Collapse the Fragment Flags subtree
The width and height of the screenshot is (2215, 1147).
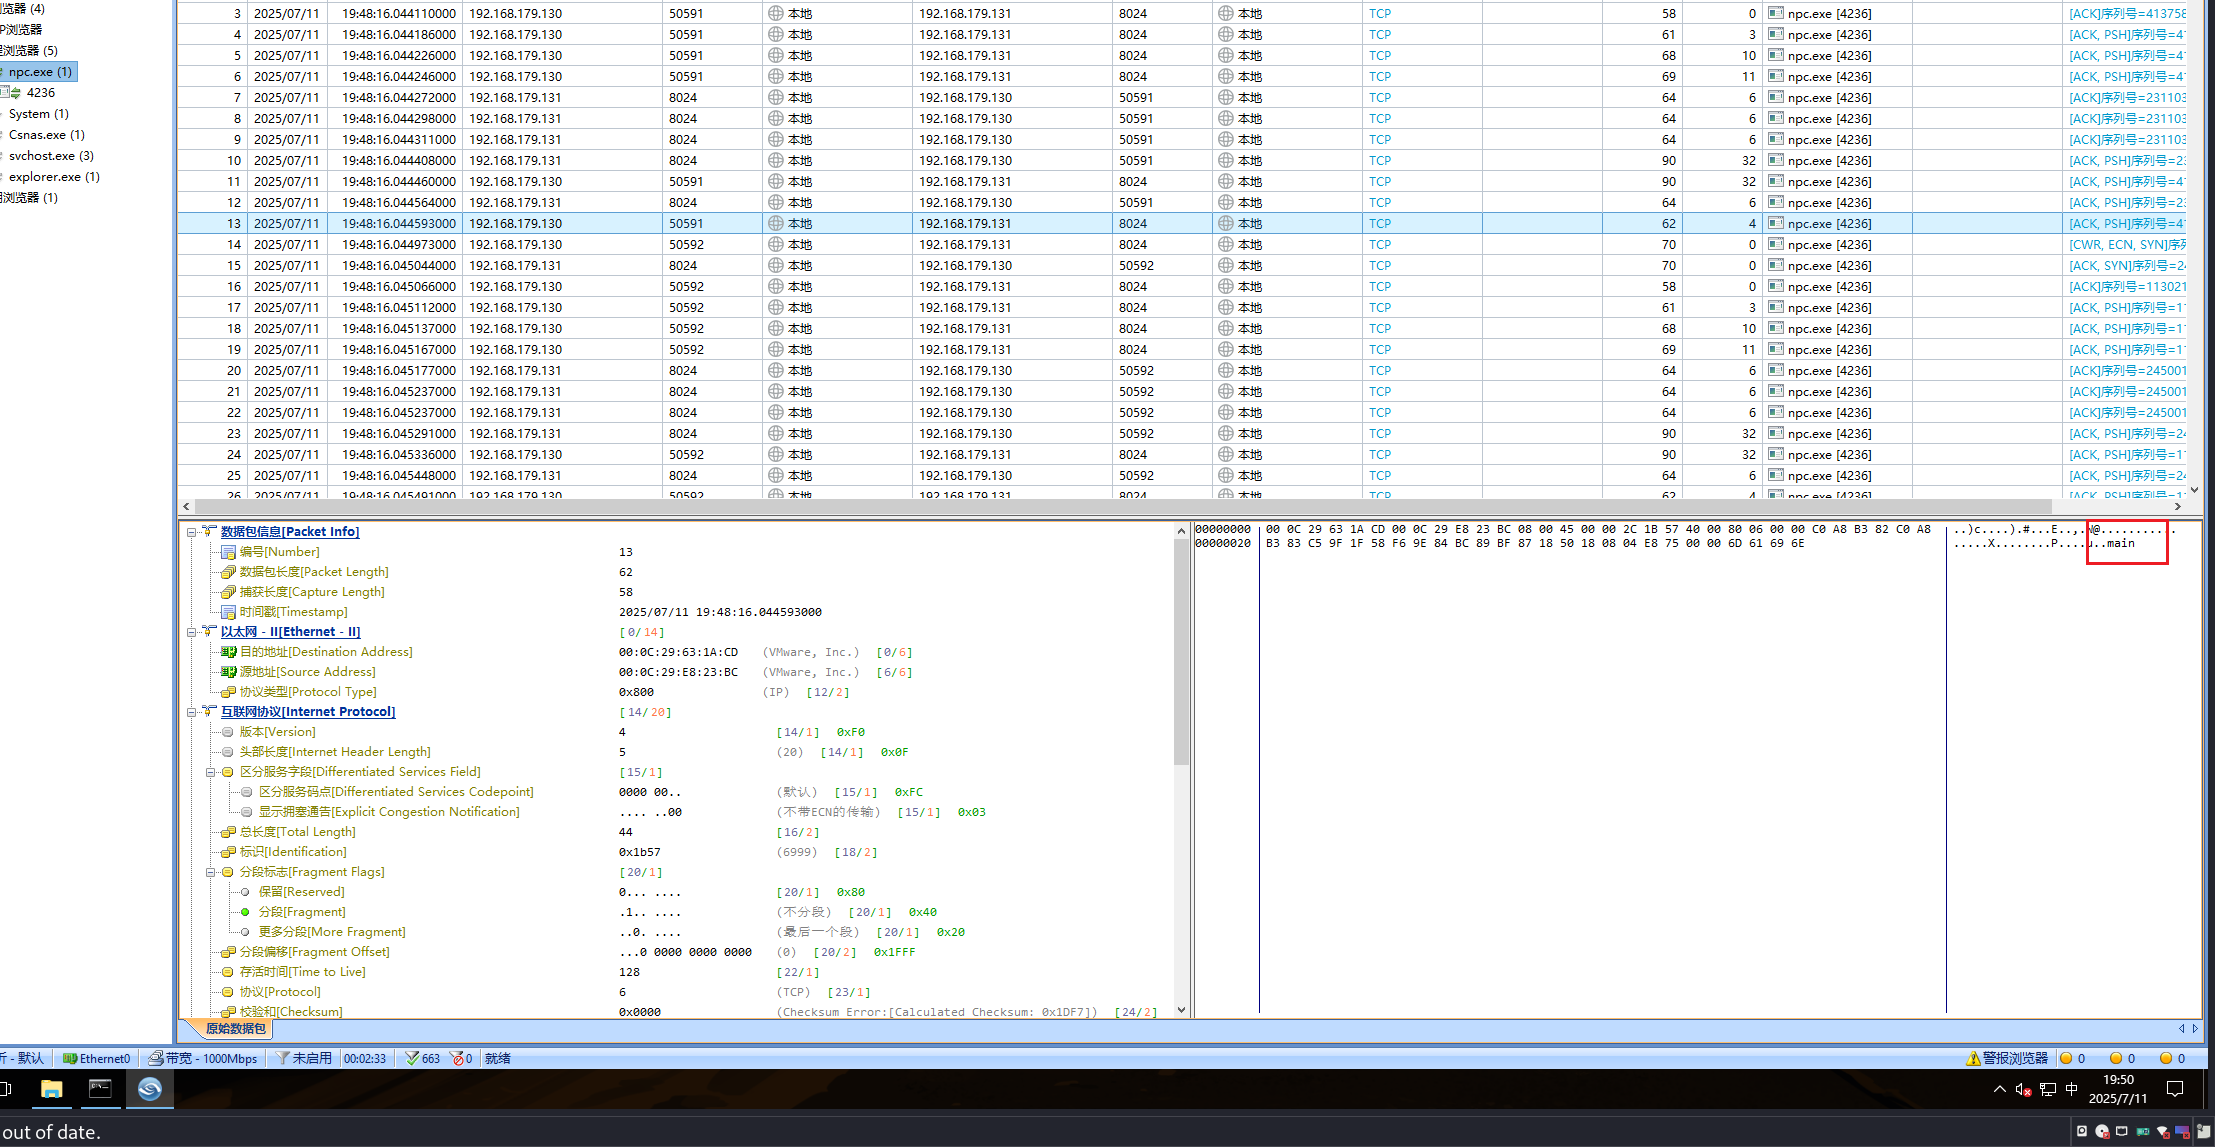(x=211, y=872)
